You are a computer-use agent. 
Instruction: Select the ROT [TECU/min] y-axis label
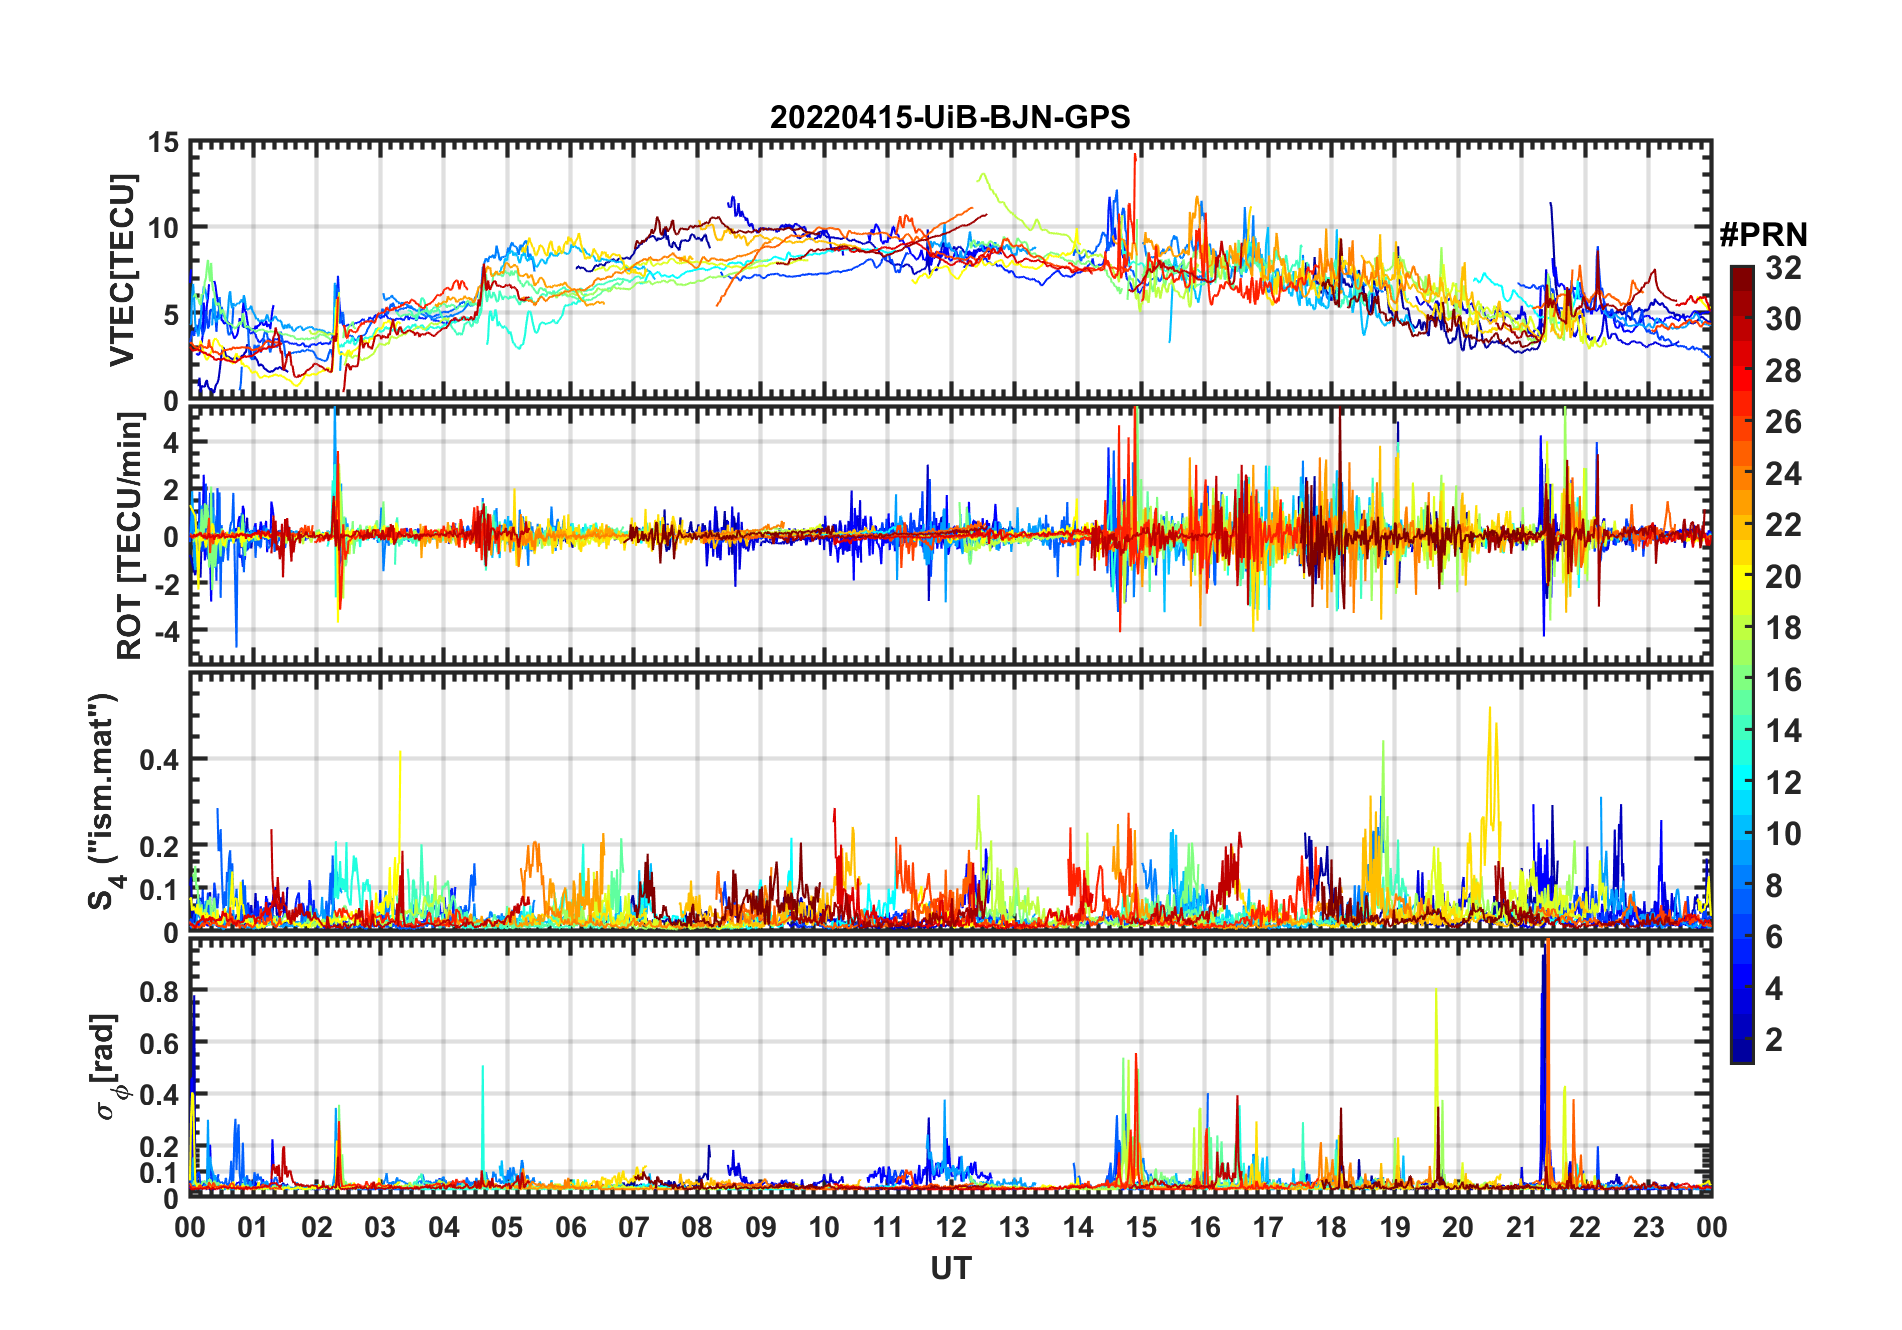(x=129, y=536)
